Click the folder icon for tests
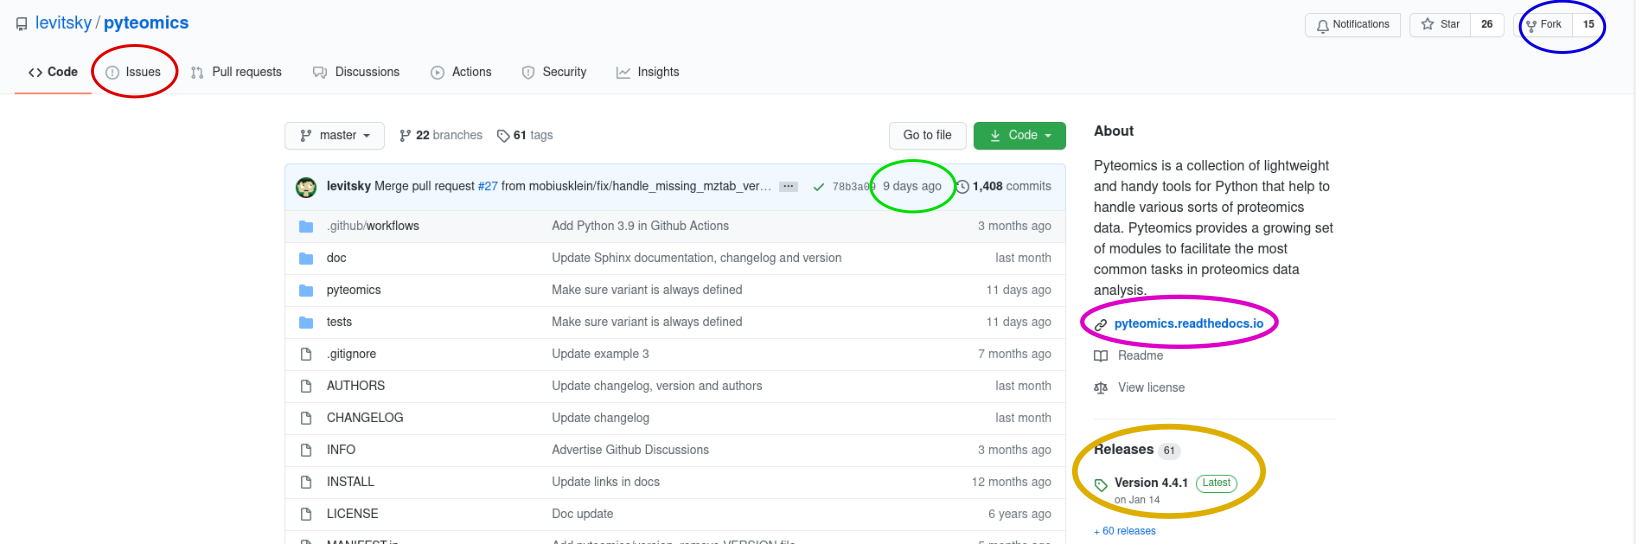The image size is (1636, 544). 306,322
